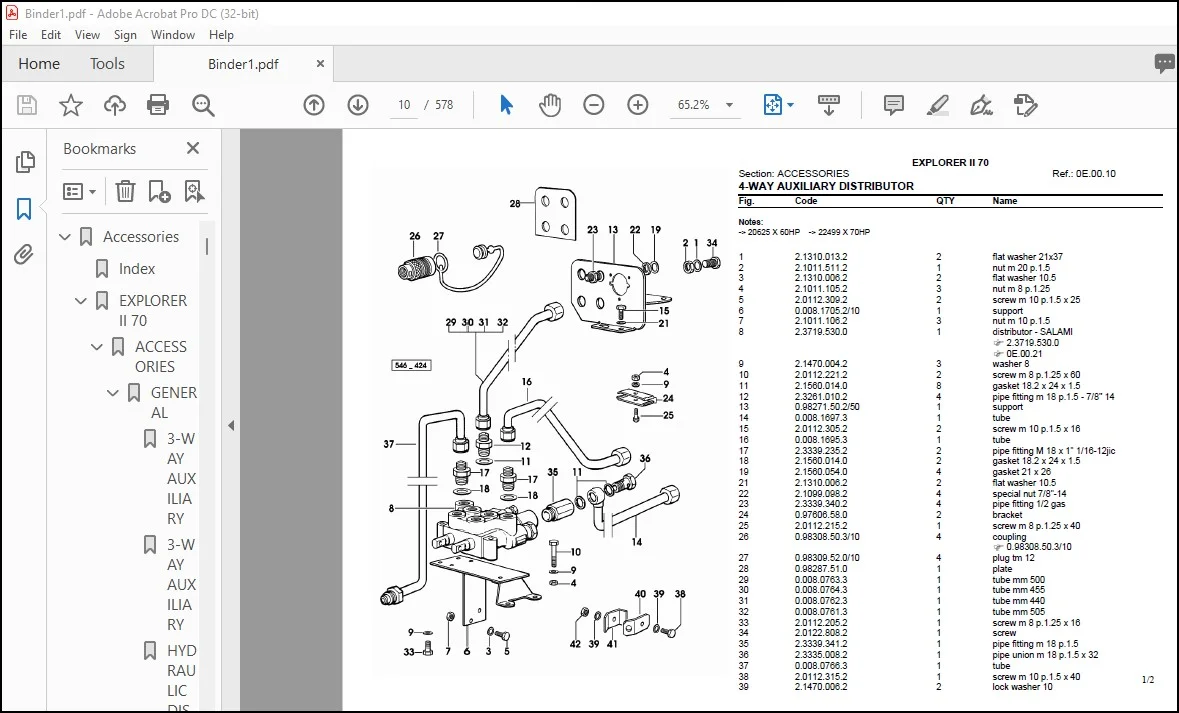This screenshot has height=713, width=1179.
Task: Click the upload to cloud icon
Action: pos(114,105)
